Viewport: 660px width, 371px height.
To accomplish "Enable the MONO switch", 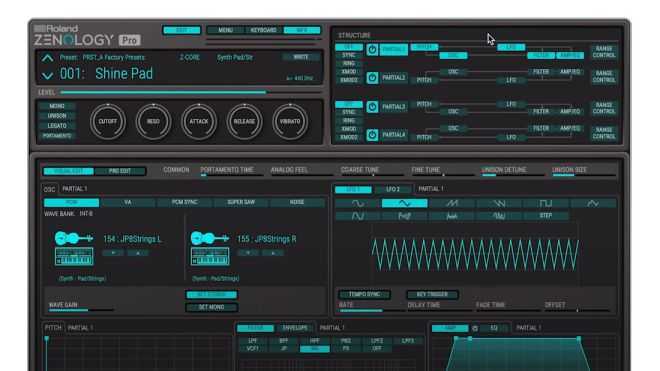I will pos(57,106).
